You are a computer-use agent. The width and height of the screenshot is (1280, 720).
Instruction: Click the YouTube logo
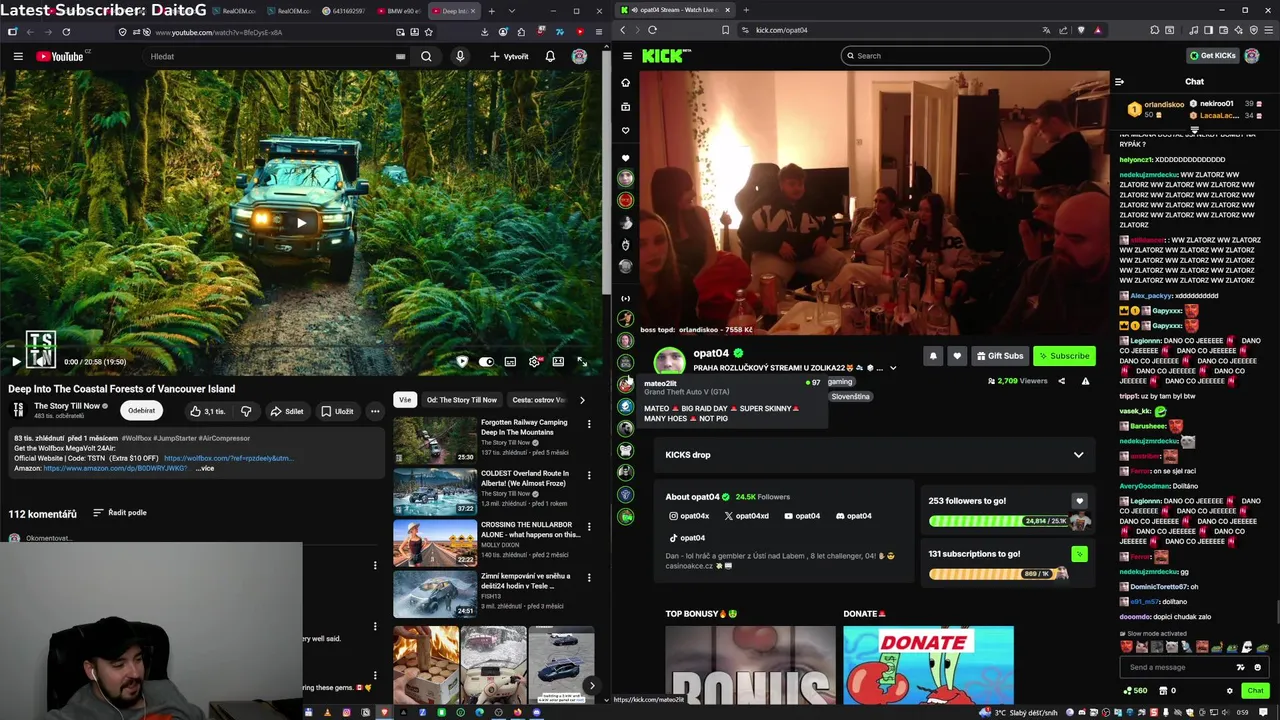click(62, 56)
